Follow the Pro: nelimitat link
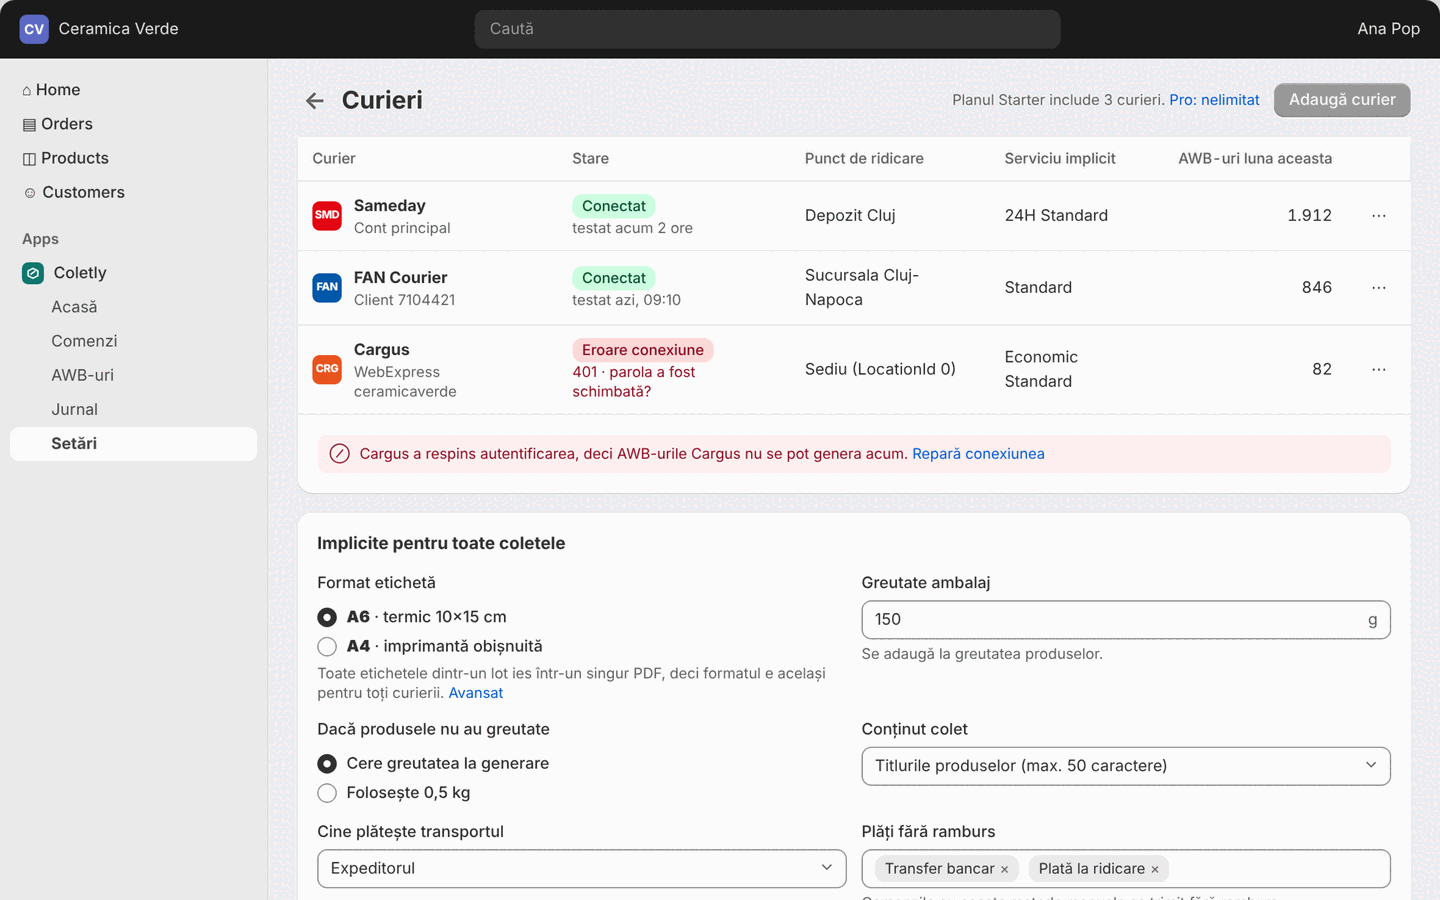Image resolution: width=1440 pixels, height=900 pixels. 1214,100
